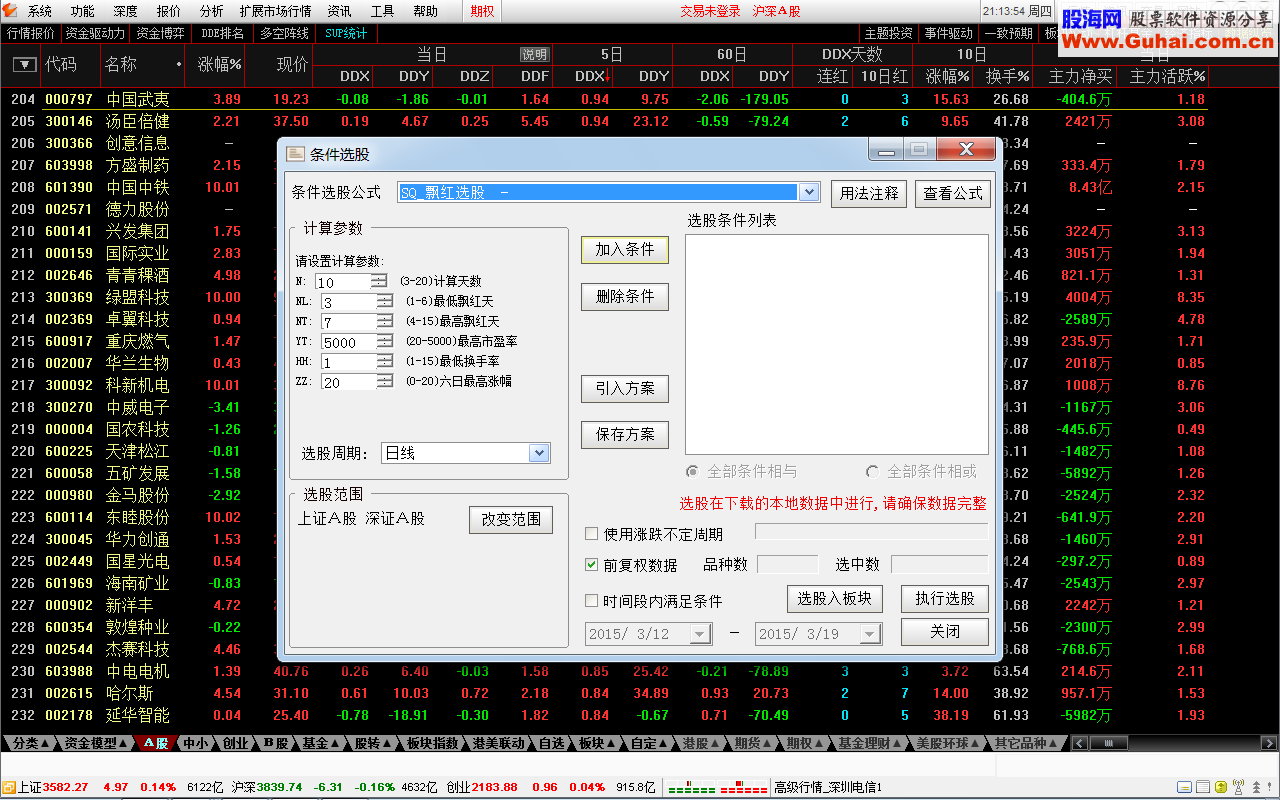
Task: Click the 保存方案 button
Action: tap(625, 435)
